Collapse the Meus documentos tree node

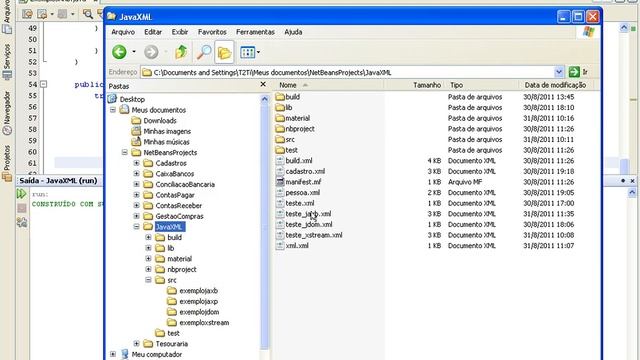(x=113, y=110)
